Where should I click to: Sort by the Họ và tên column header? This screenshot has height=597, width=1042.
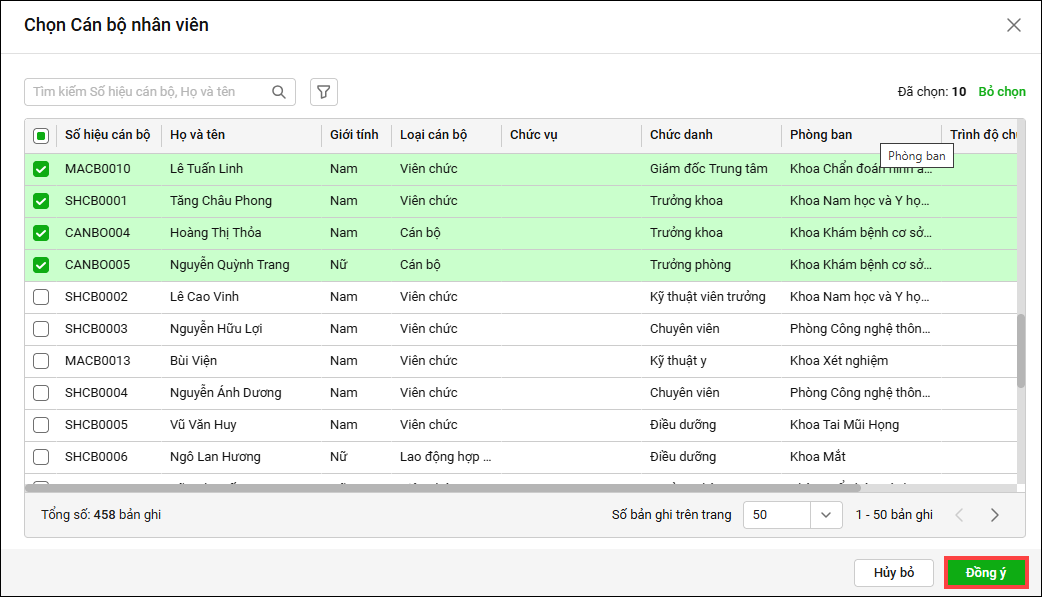[198, 135]
